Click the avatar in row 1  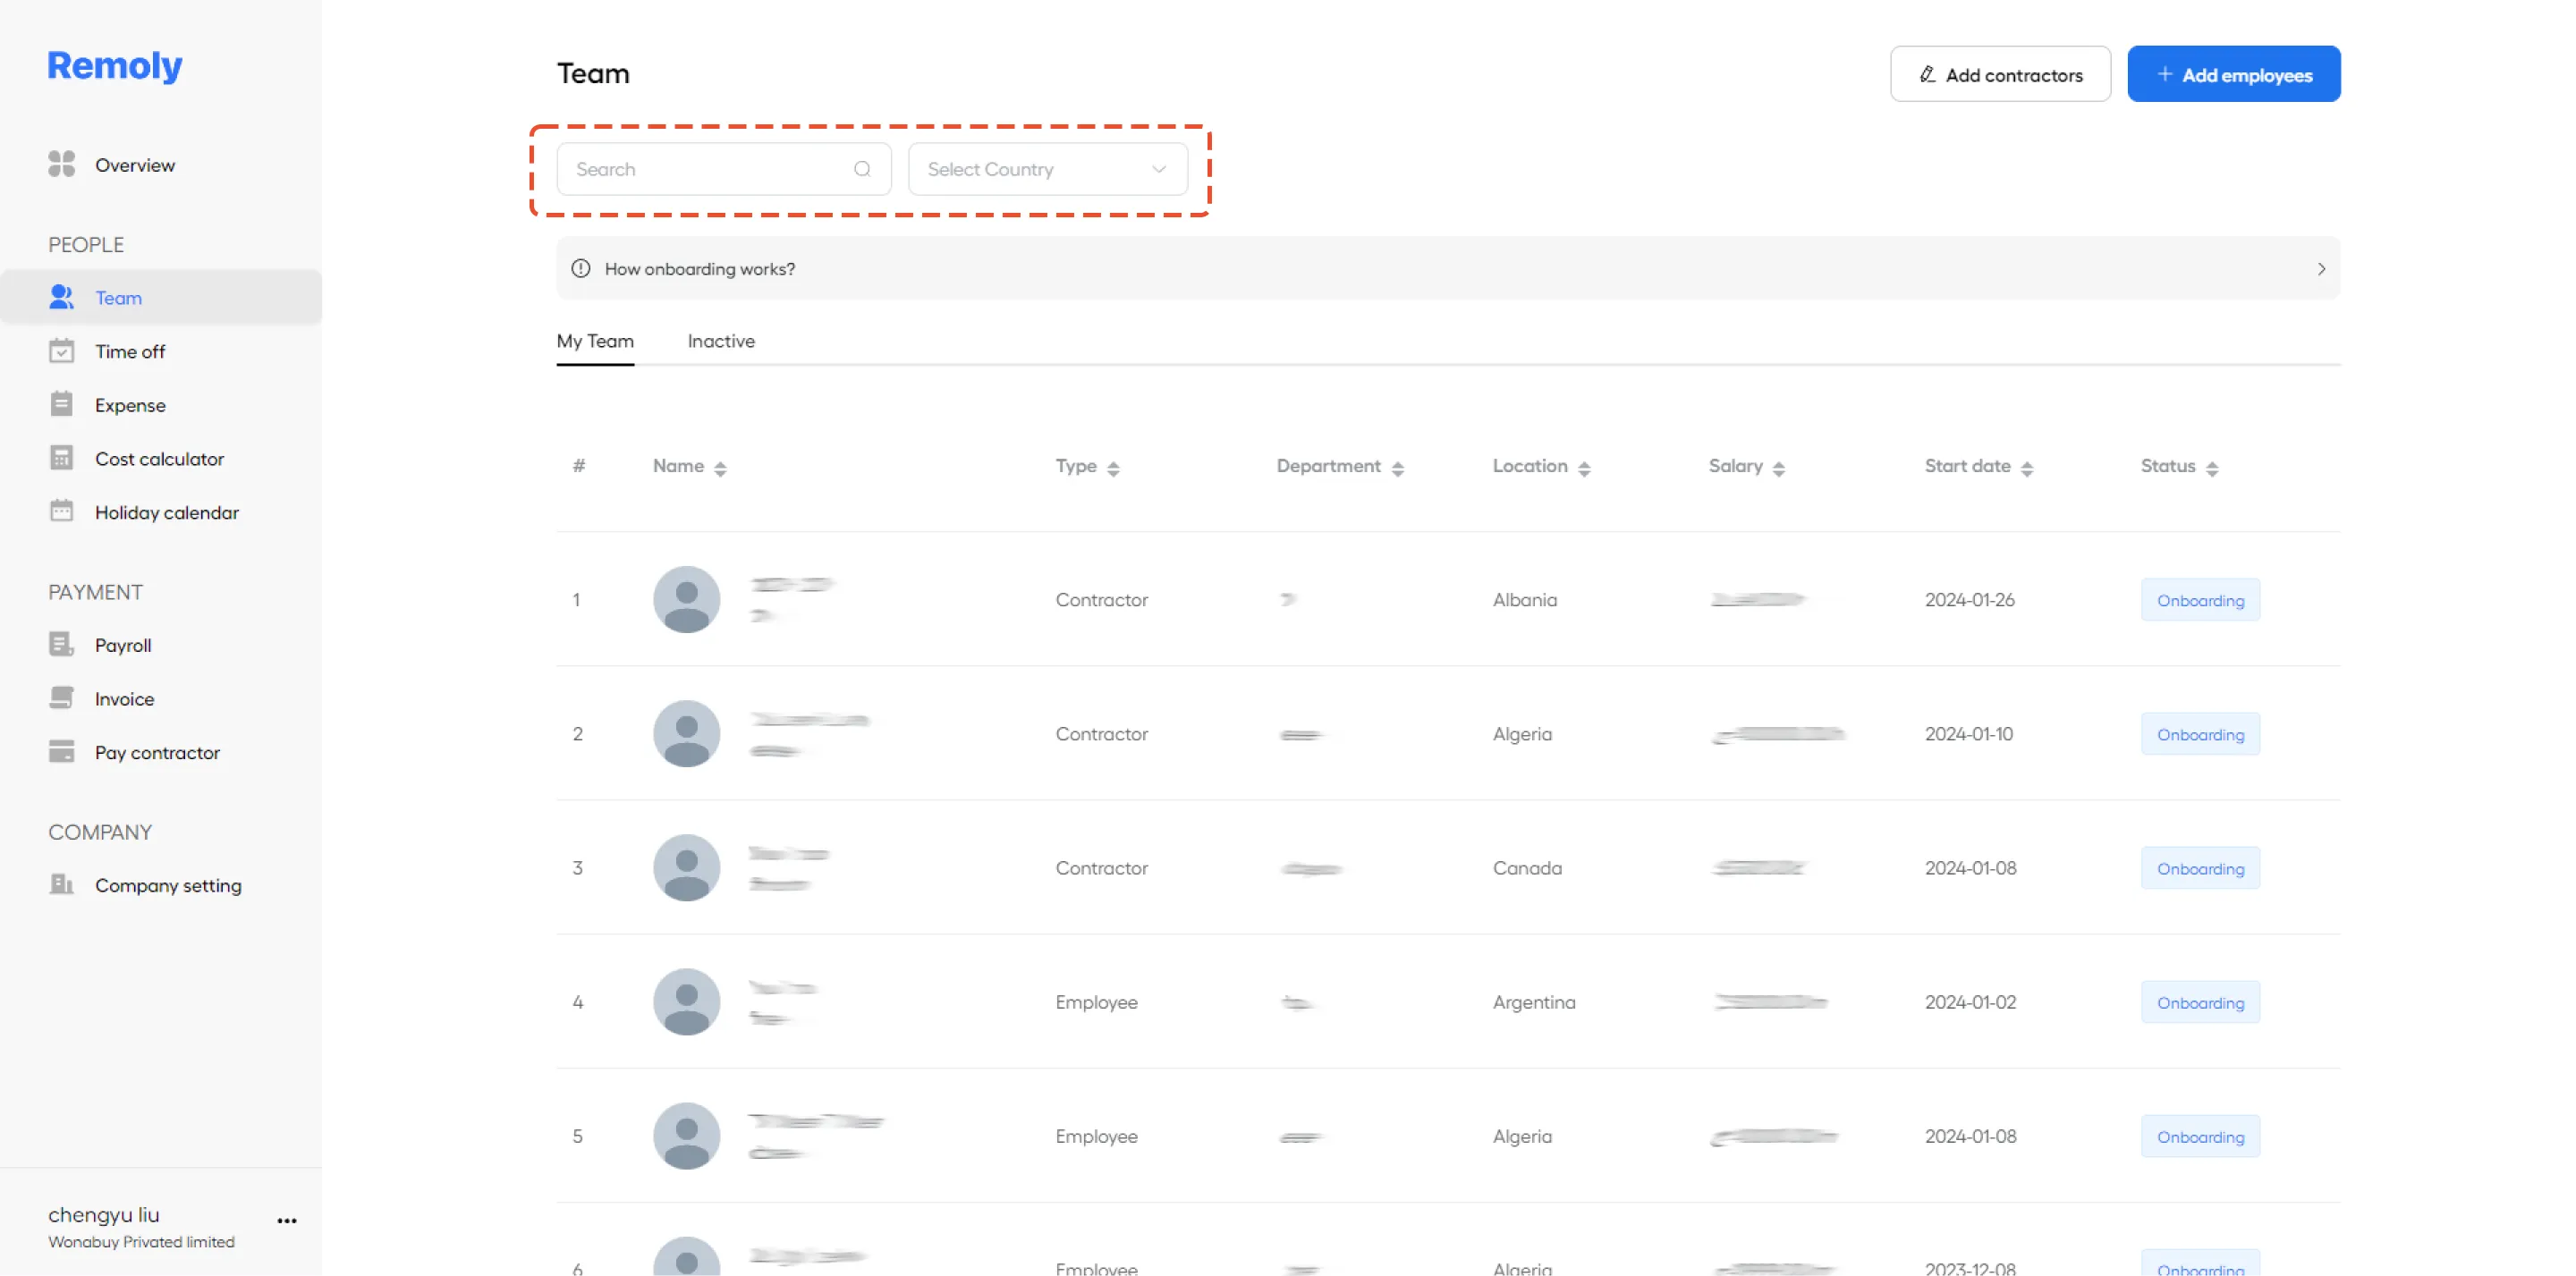(x=687, y=599)
